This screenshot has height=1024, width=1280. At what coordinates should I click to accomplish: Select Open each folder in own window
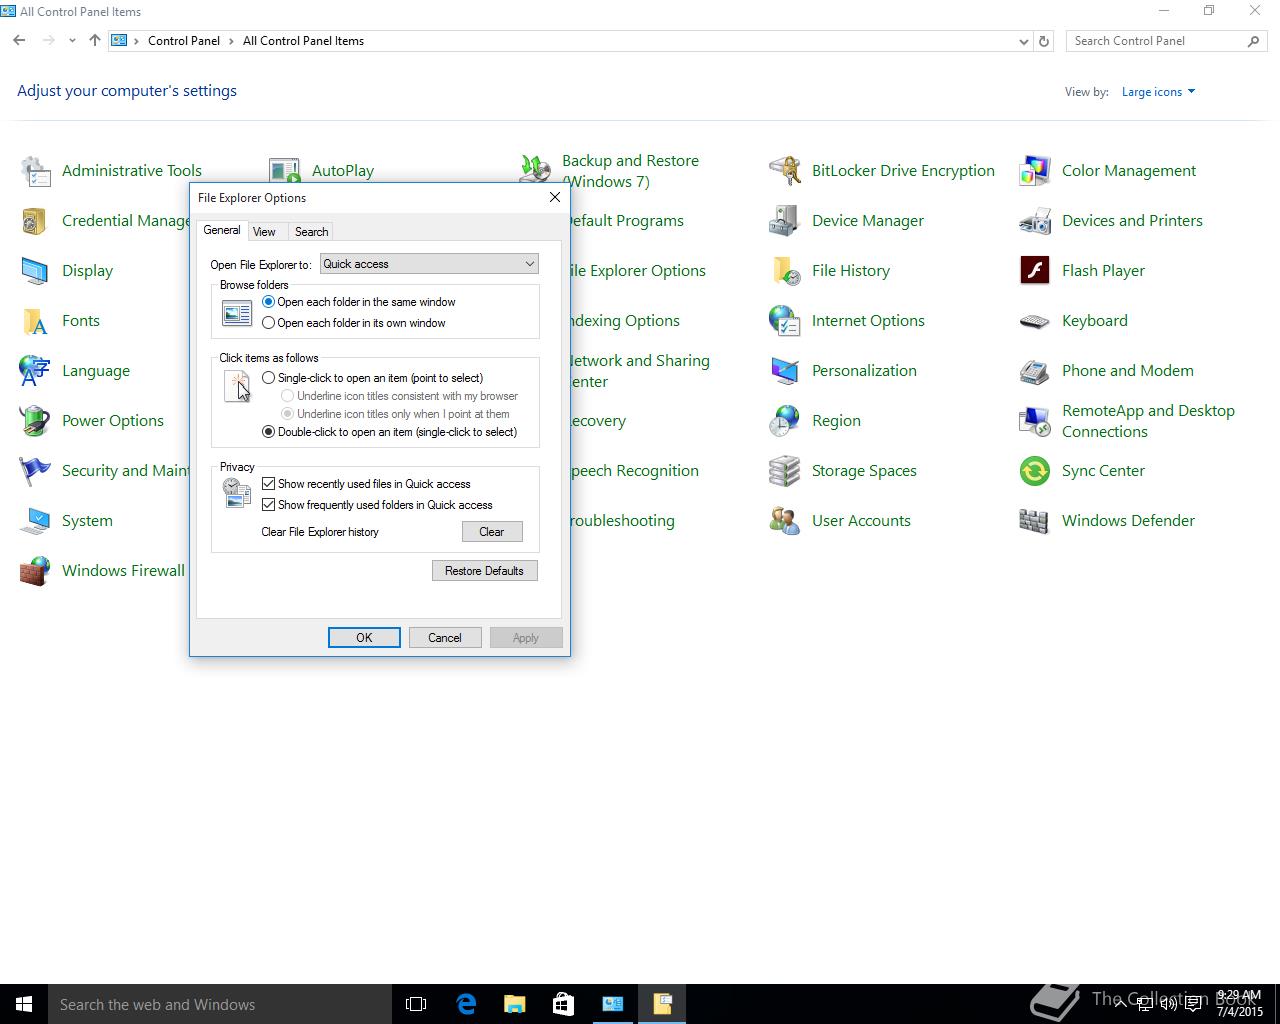click(268, 323)
